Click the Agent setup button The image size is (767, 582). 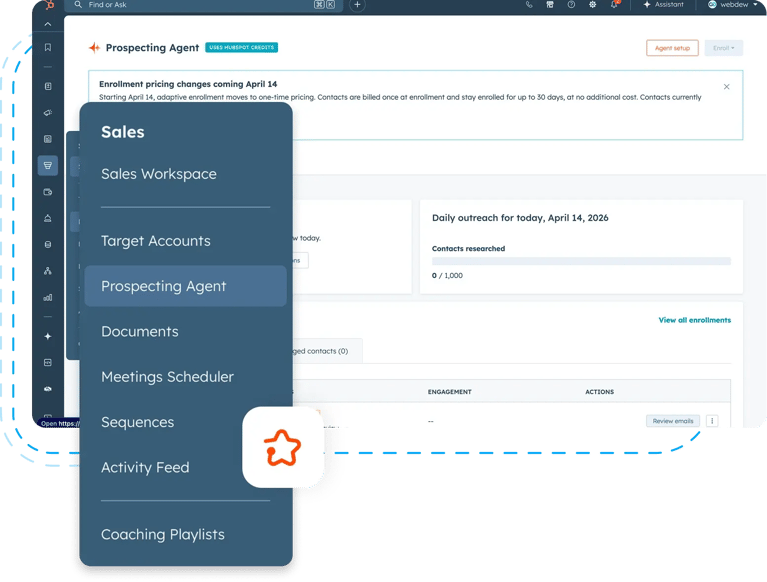672,48
